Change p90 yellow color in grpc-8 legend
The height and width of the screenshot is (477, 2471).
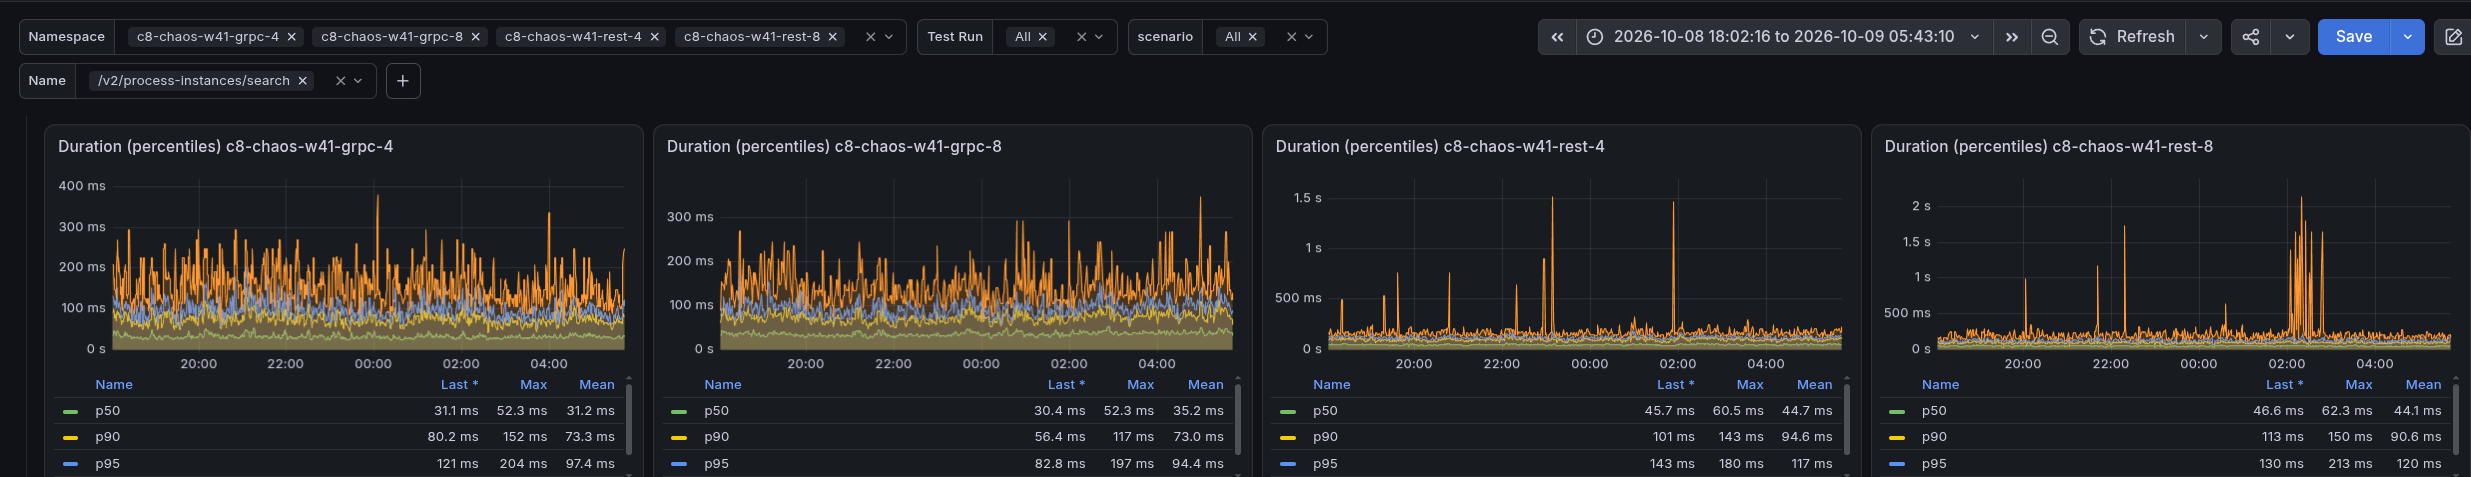click(x=679, y=438)
